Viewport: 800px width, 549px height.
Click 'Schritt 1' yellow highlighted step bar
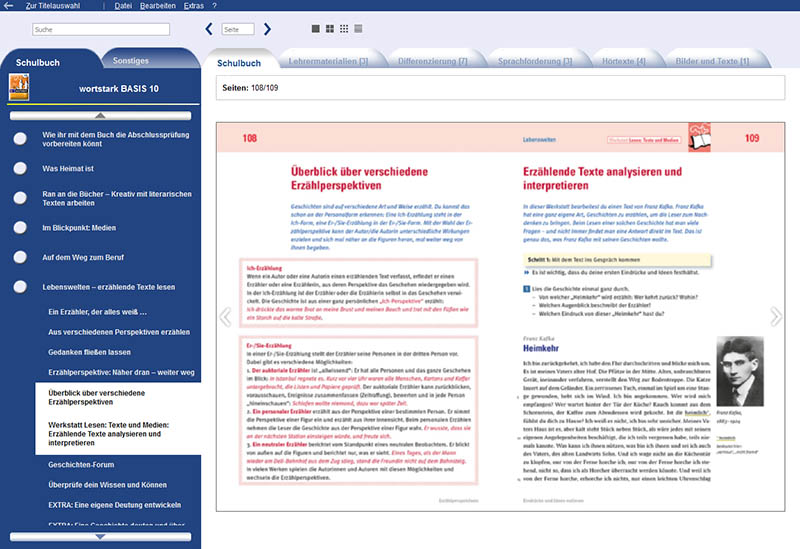(617, 260)
